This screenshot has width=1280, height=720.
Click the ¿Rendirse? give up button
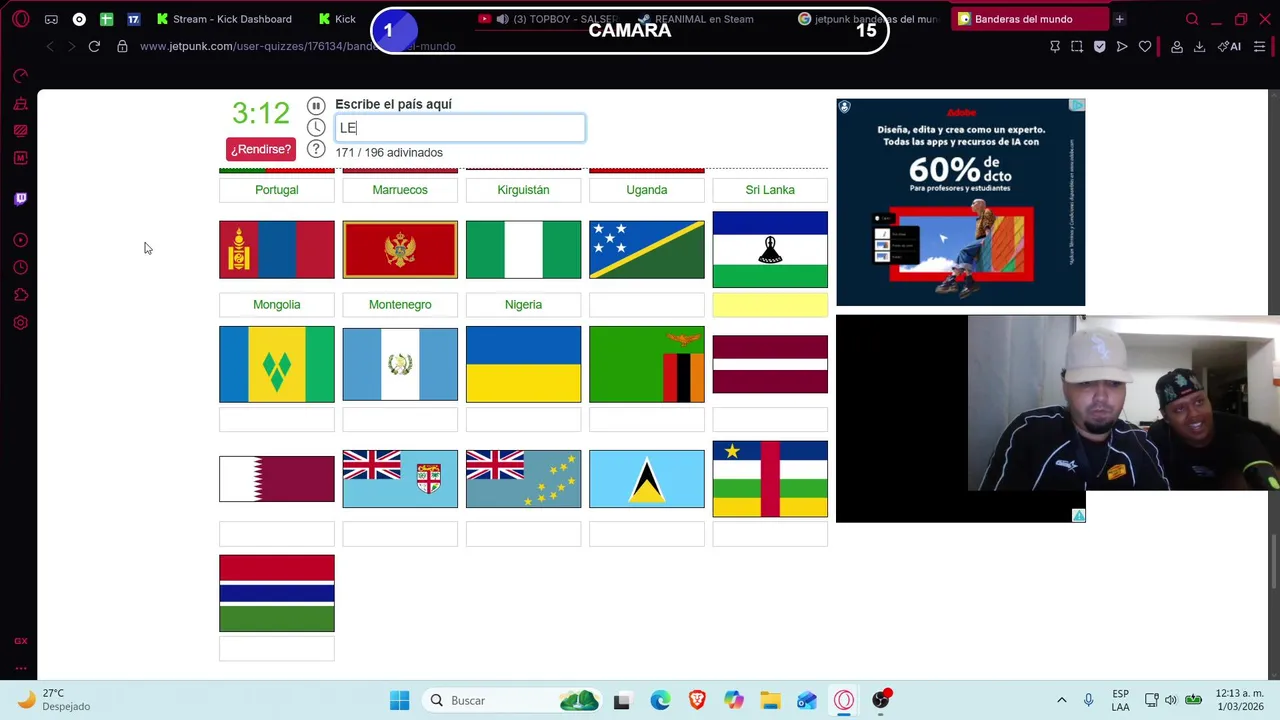point(261,149)
